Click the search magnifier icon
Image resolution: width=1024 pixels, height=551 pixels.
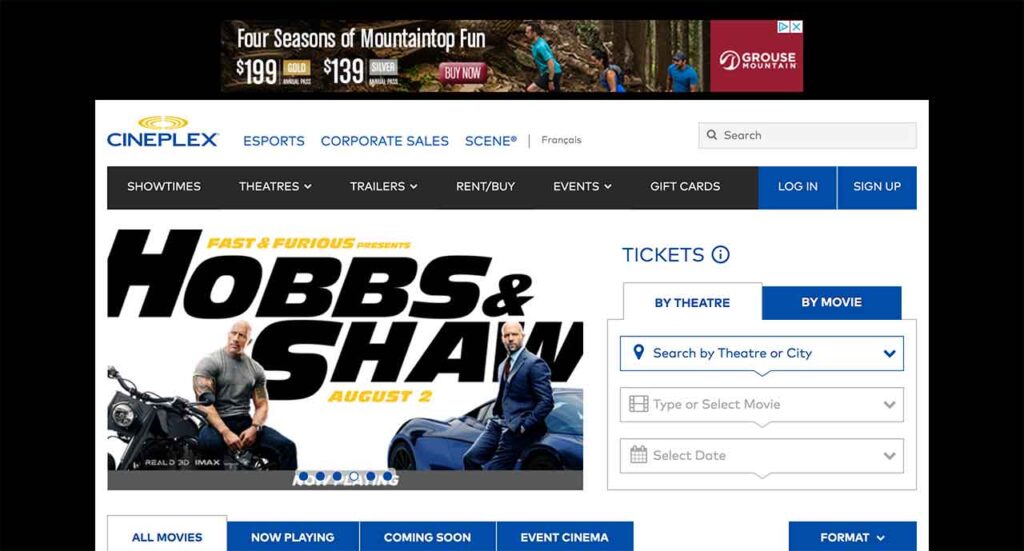(712, 135)
